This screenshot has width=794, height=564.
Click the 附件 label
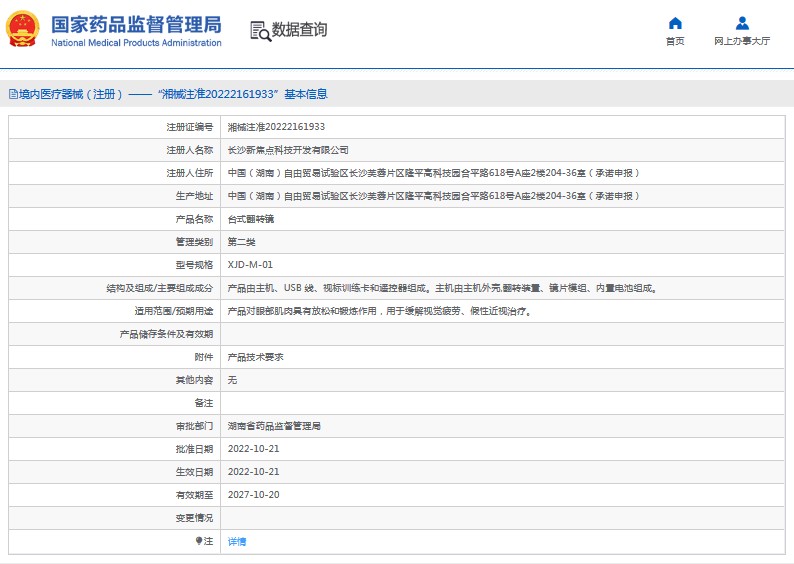(204, 357)
